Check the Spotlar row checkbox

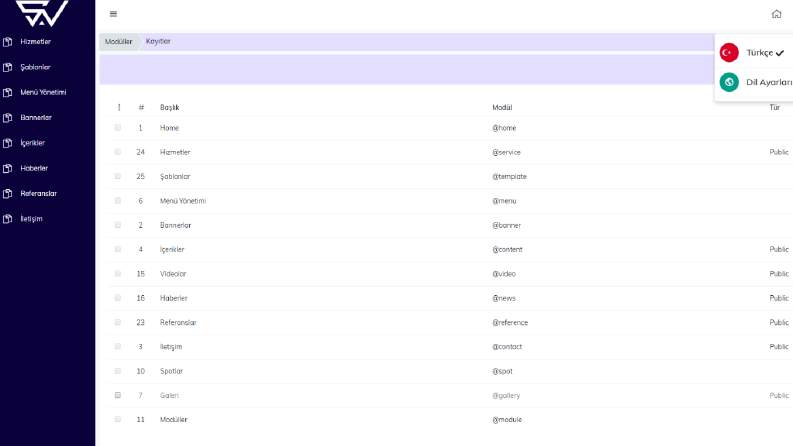click(x=118, y=371)
